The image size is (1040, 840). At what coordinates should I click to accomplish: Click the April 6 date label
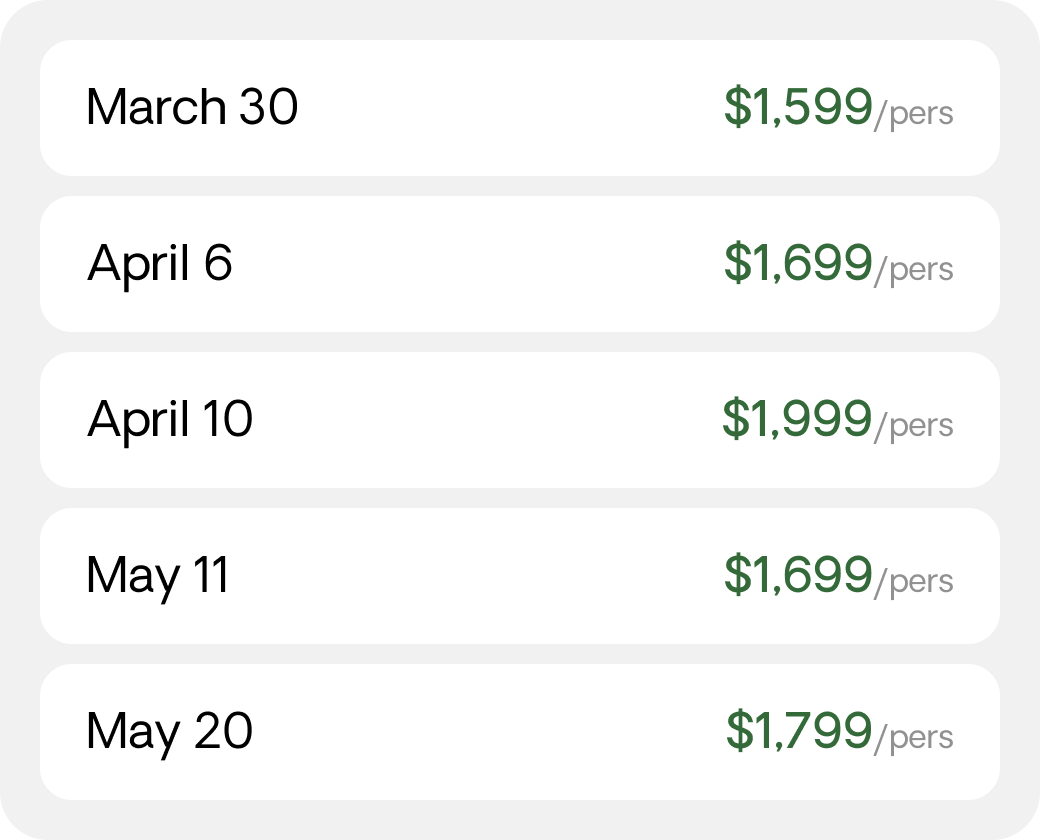[160, 265]
